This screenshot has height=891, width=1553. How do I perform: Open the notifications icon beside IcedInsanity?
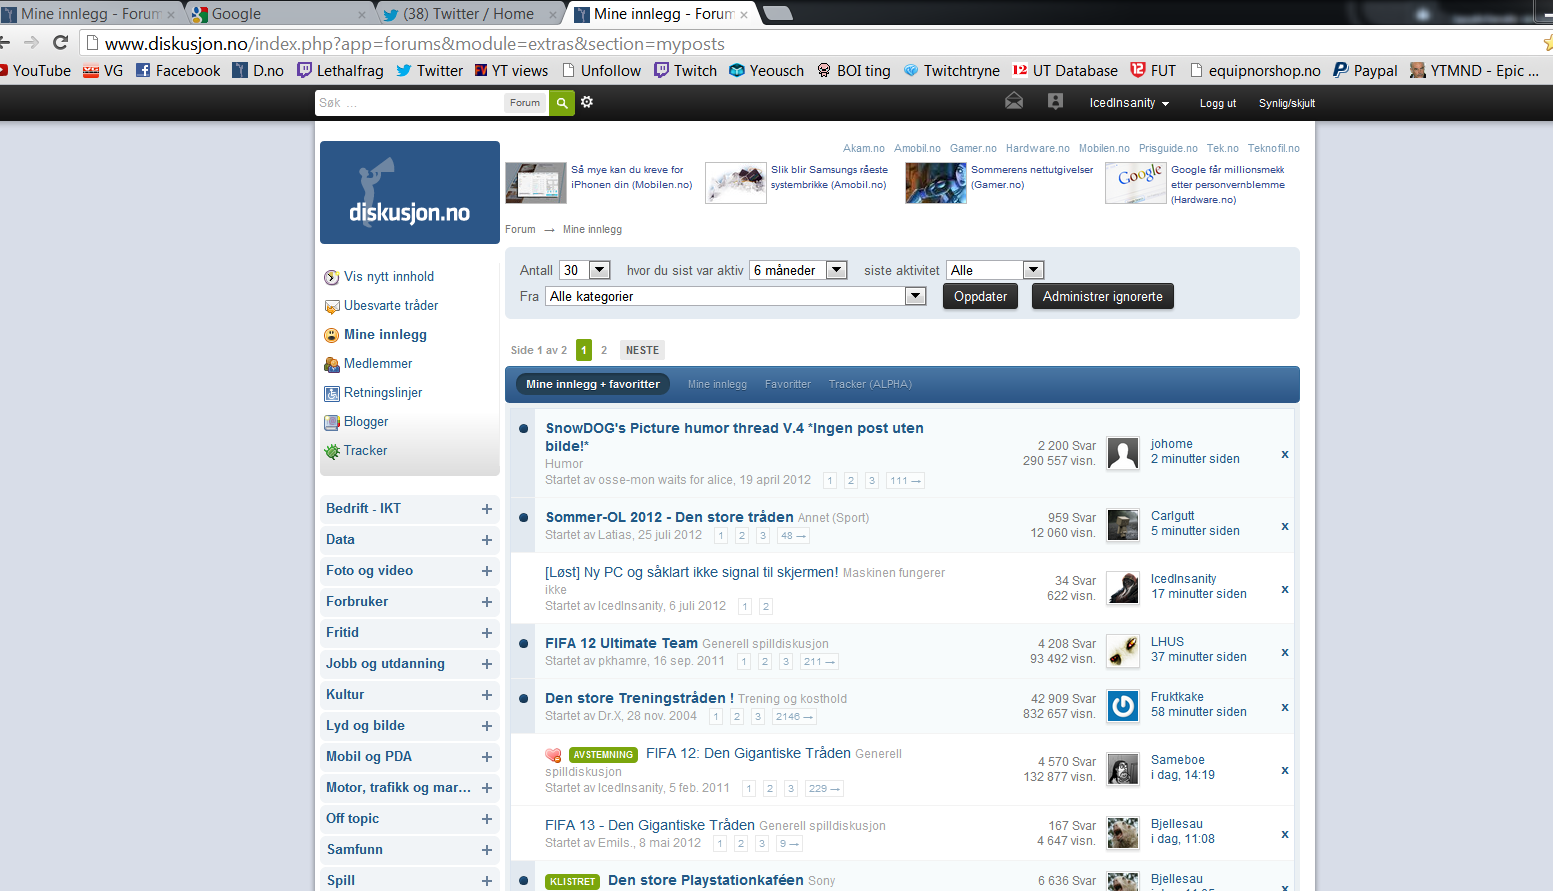point(1055,101)
